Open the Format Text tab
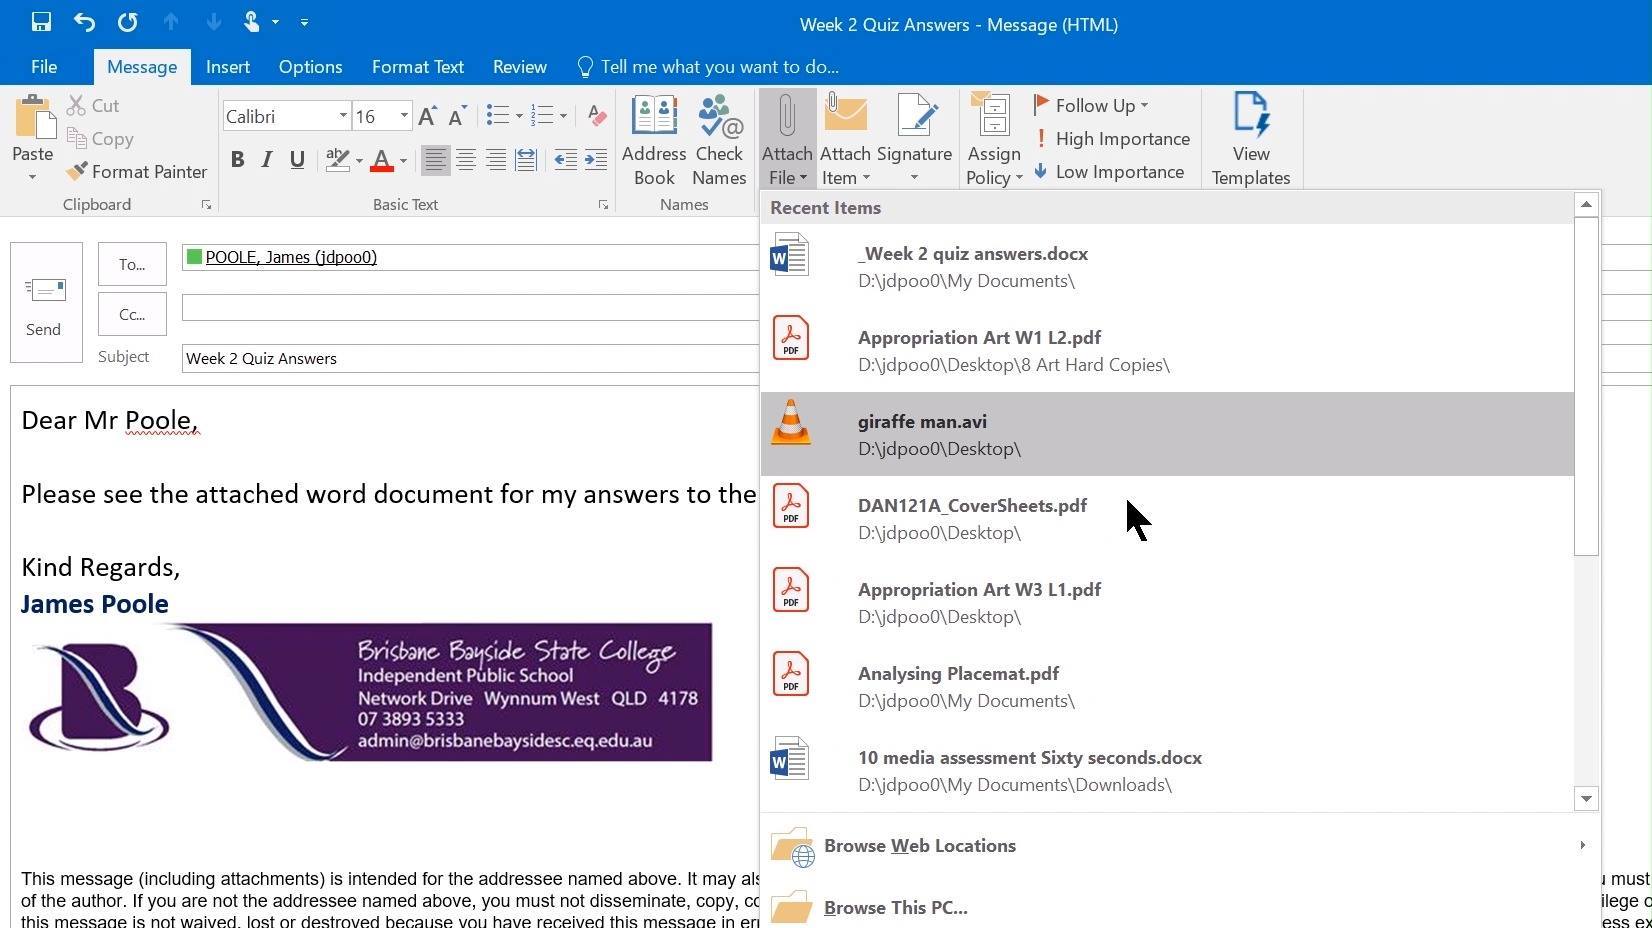Screen dimensions: 1652x928 tap(418, 67)
